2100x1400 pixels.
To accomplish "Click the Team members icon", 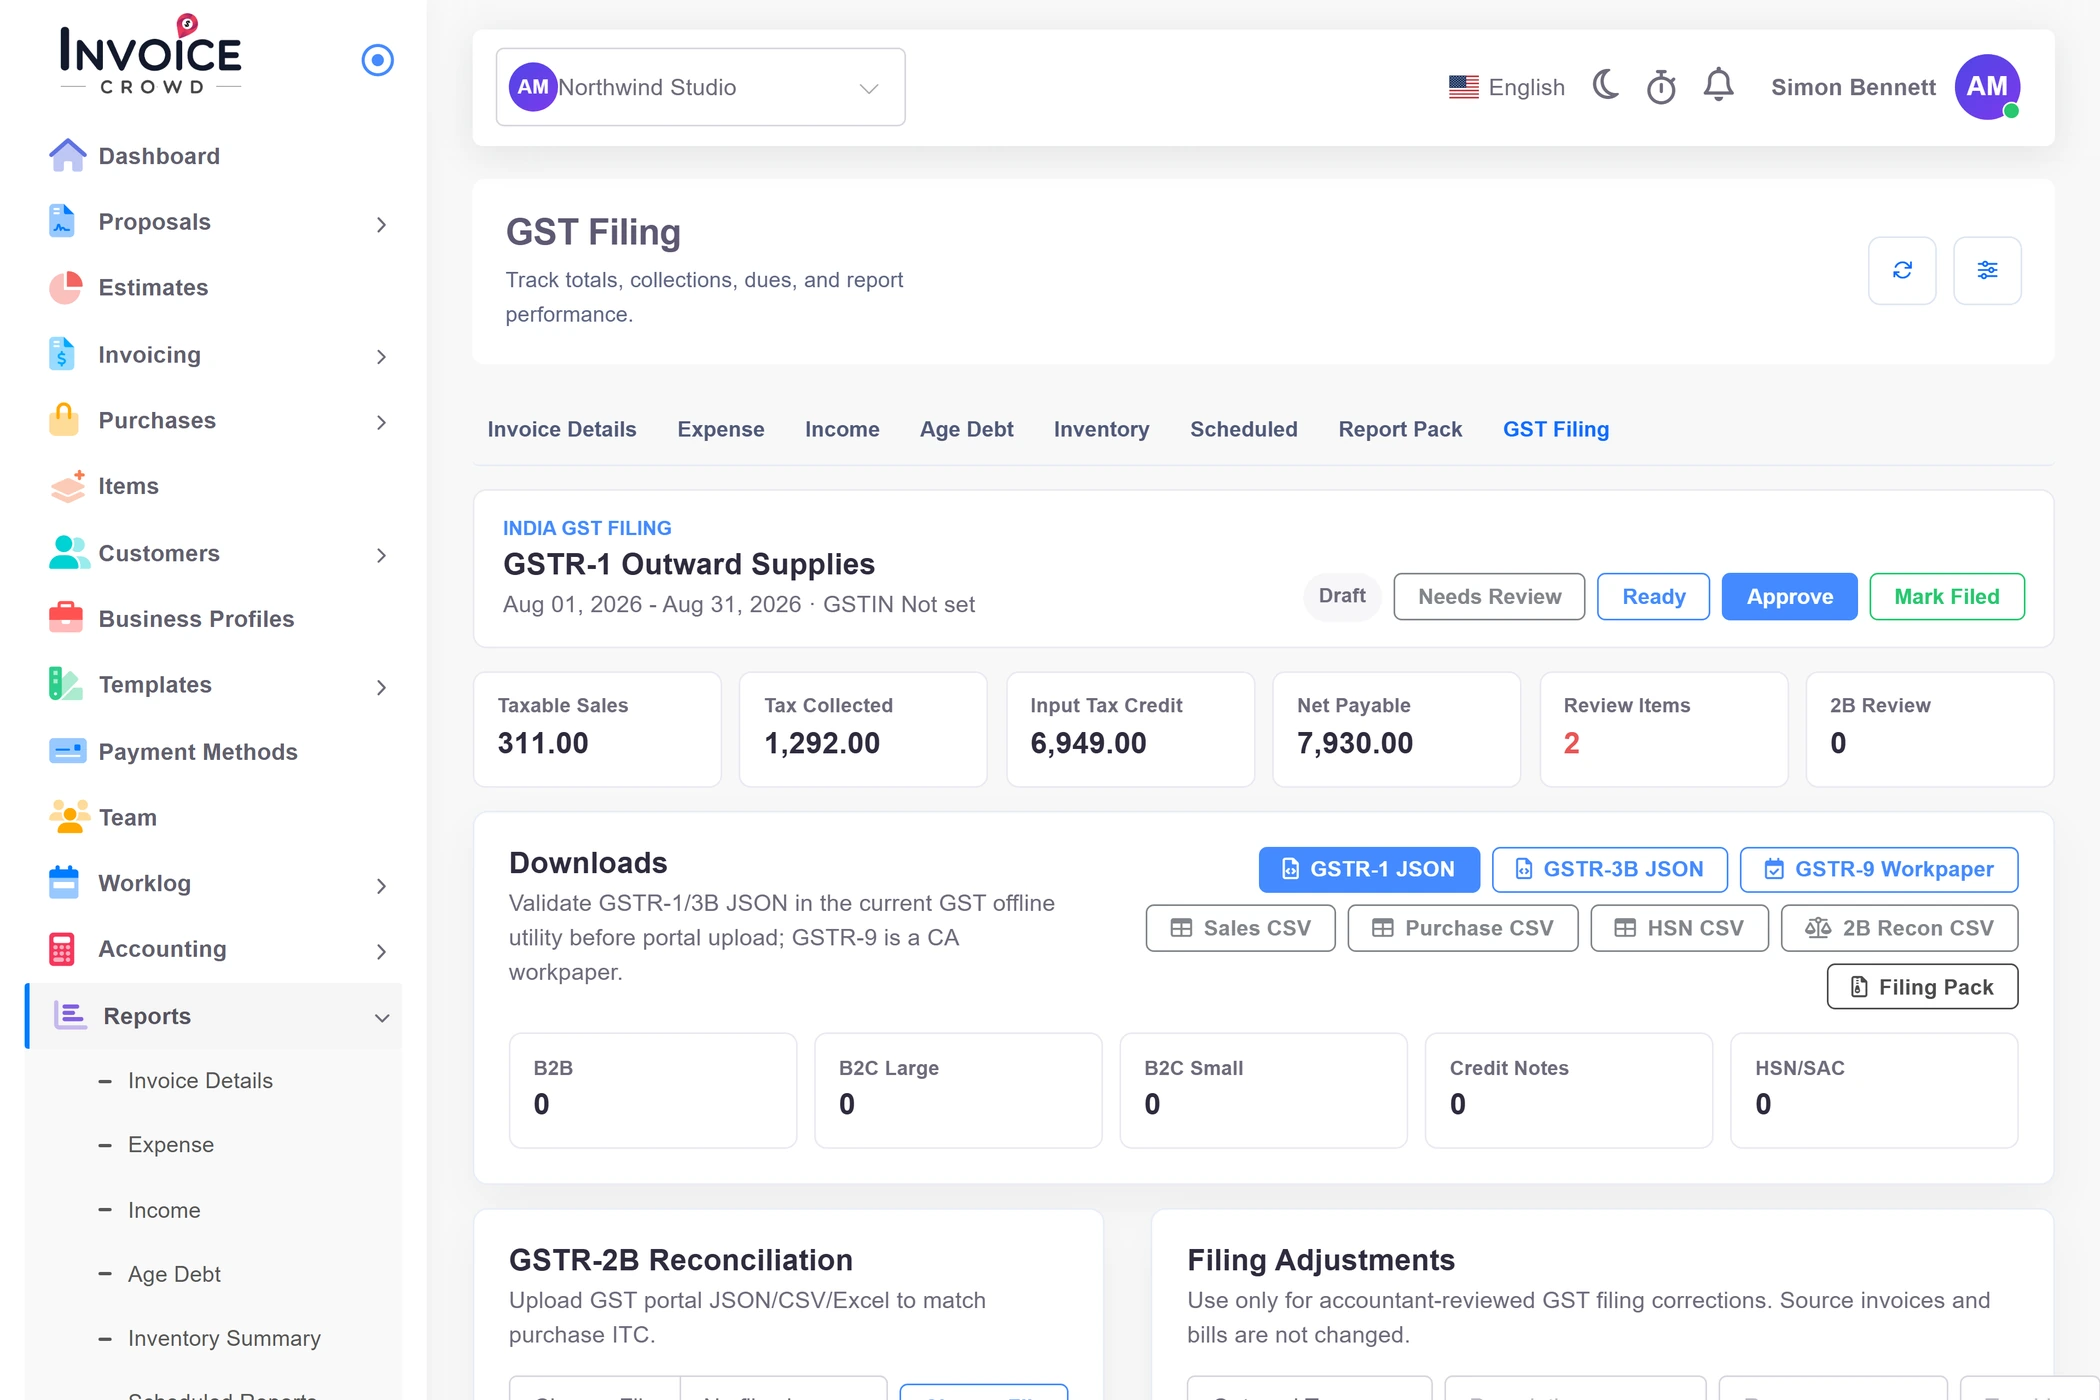I will (68, 817).
